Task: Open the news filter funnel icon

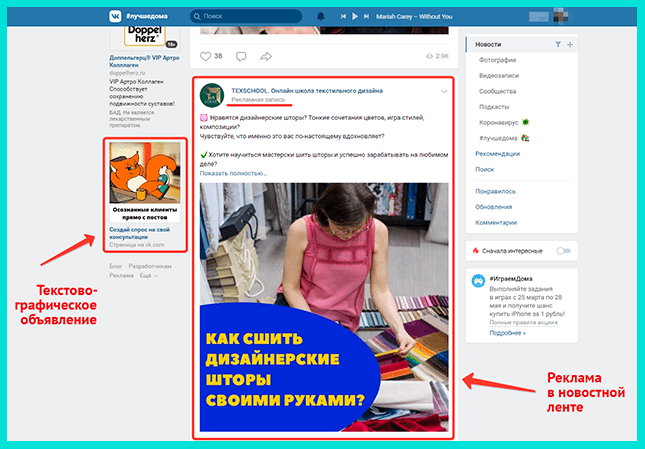Action: (x=558, y=44)
